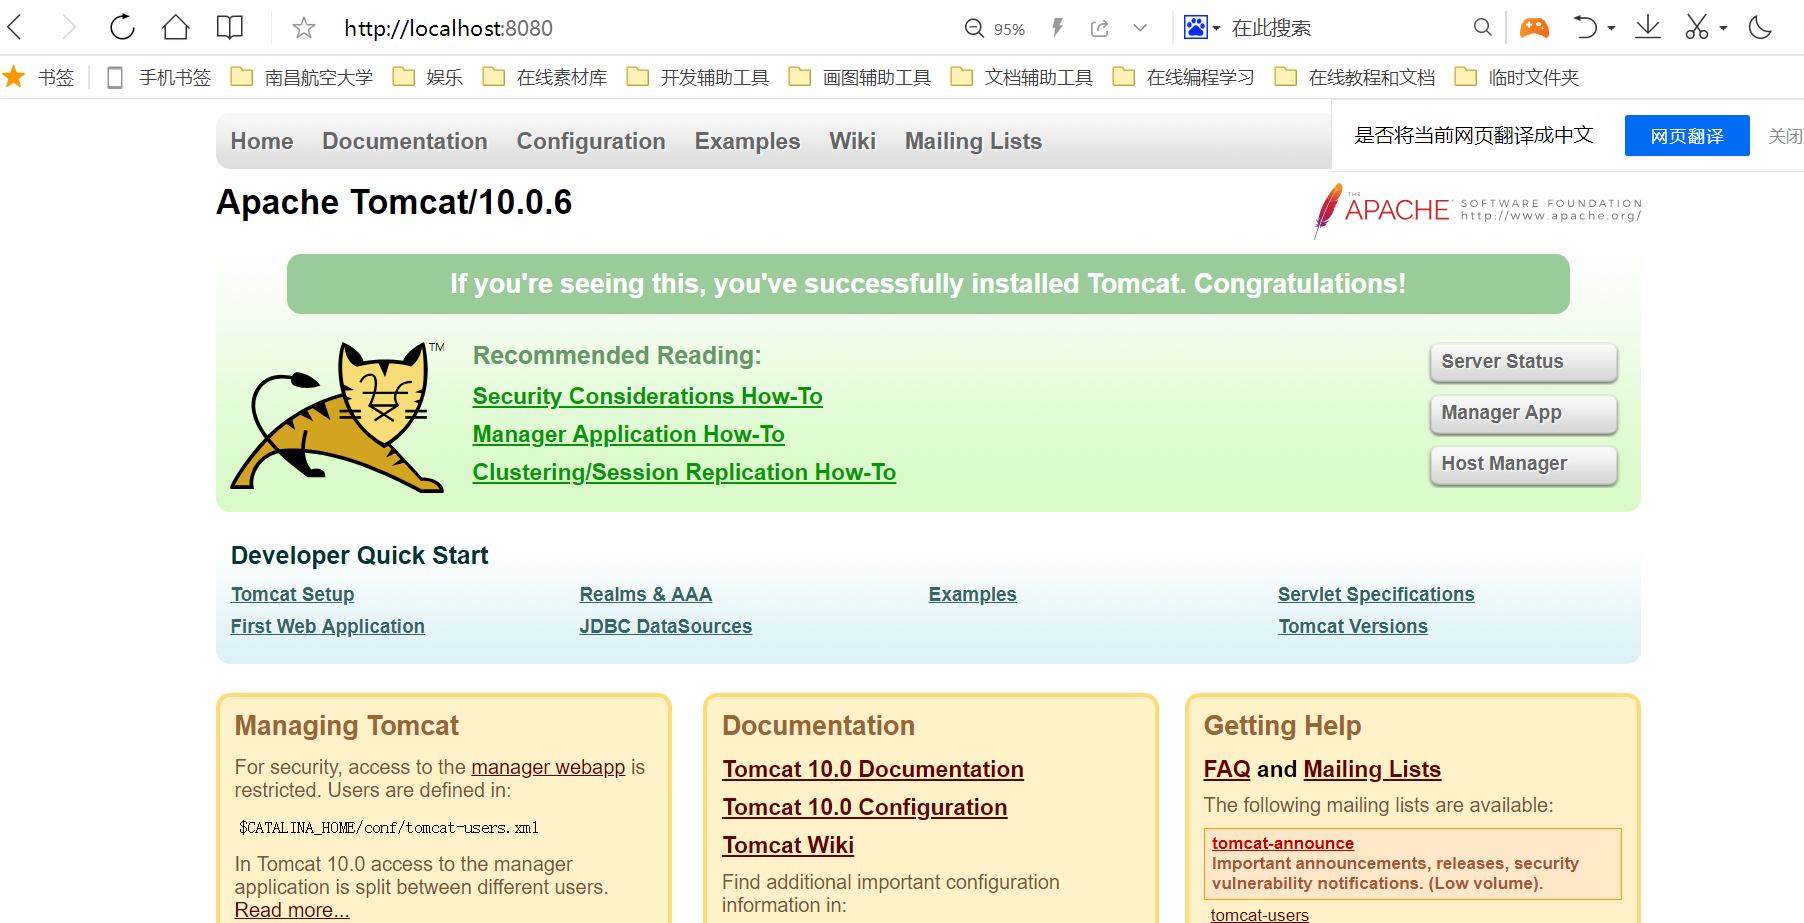Expand the scissors tool dropdown arrow
Image resolution: width=1804 pixels, height=923 pixels.
pyautogui.click(x=1723, y=28)
